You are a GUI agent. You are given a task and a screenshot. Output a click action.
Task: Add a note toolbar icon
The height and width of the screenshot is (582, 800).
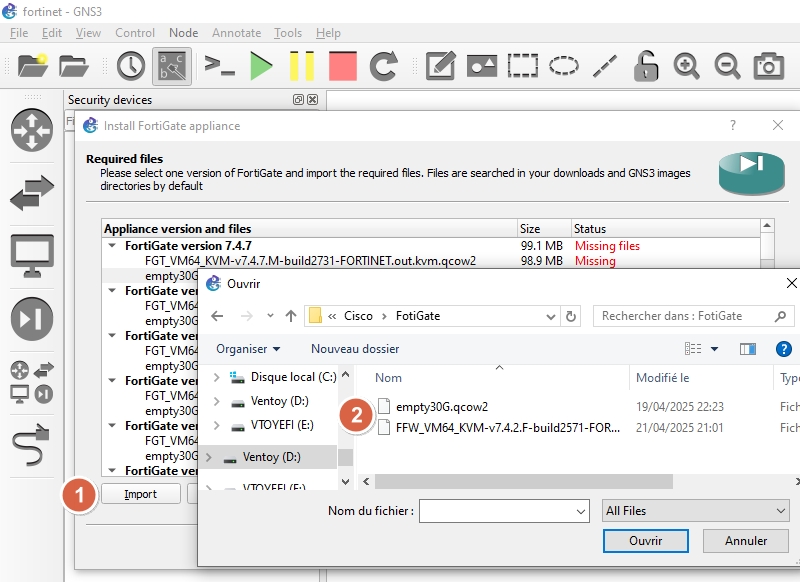click(x=440, y=66)
